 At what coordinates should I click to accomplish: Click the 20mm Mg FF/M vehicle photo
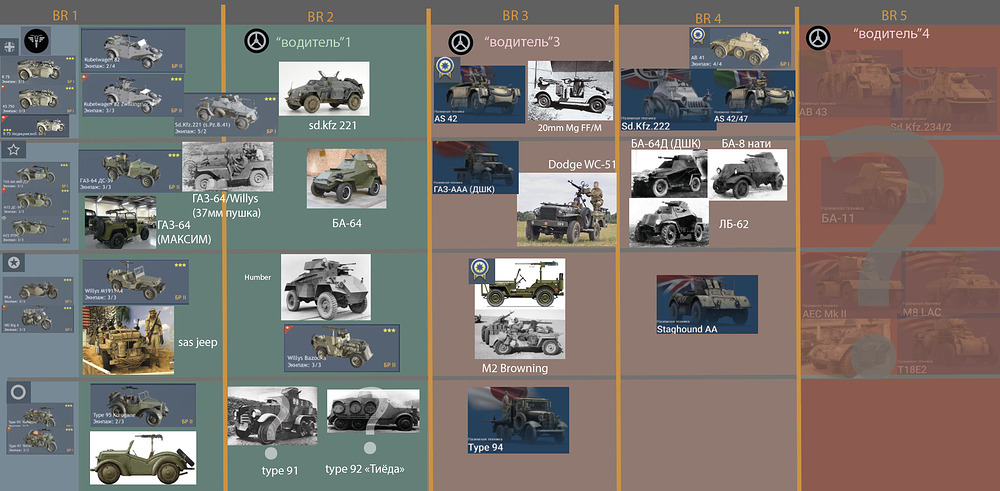click(570, 91)
